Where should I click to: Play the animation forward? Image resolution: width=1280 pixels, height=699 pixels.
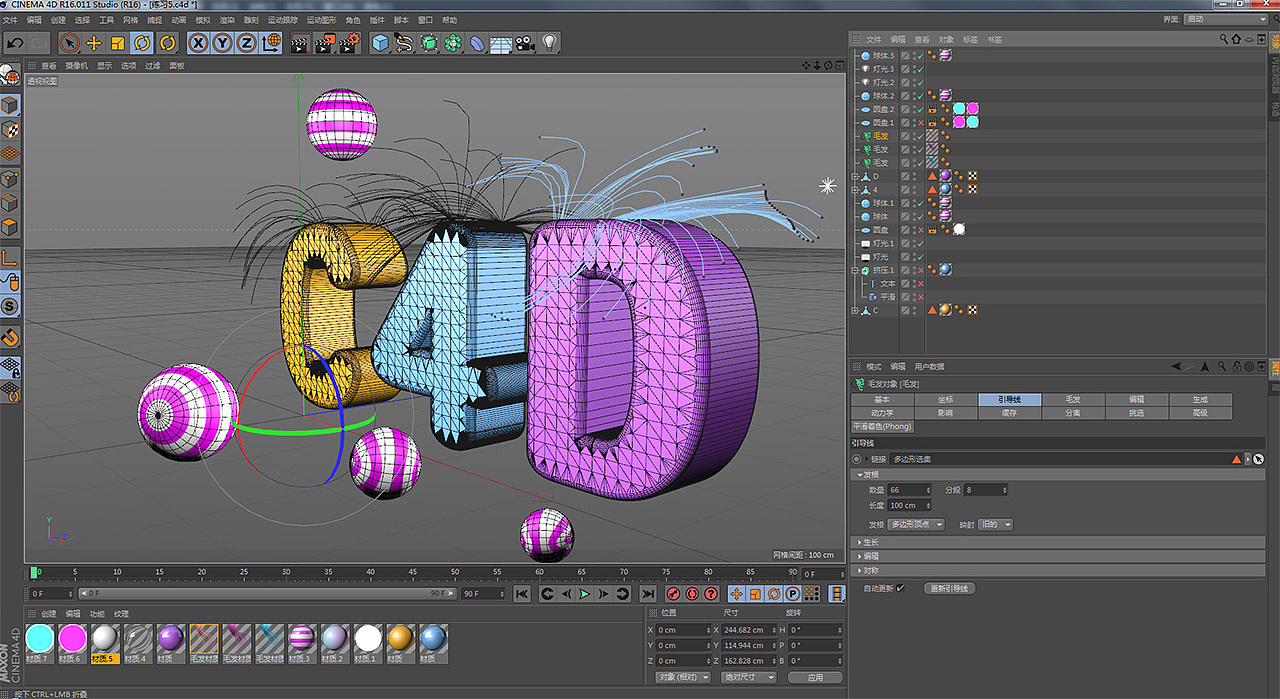[585, 594]
